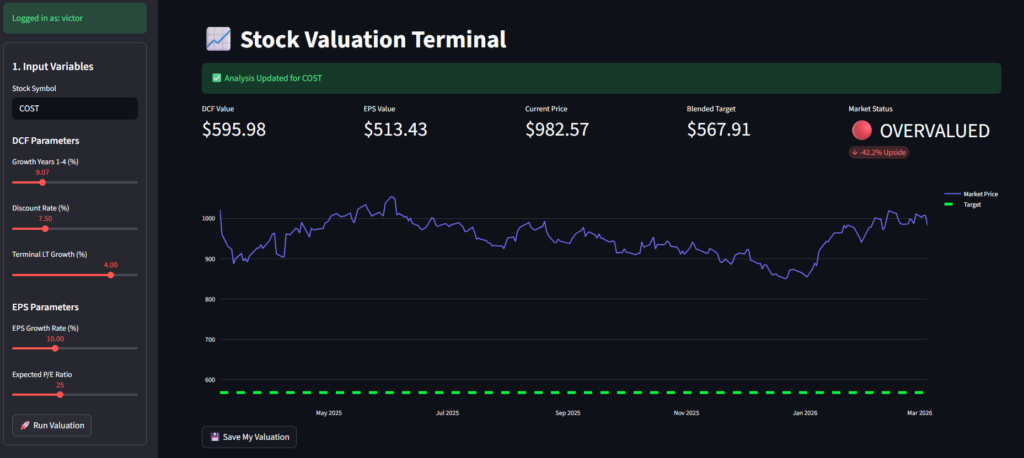This screenshot has width=1024, height=458.
Task: Toggle Target series in chart legend
Action: click(965, 204)
